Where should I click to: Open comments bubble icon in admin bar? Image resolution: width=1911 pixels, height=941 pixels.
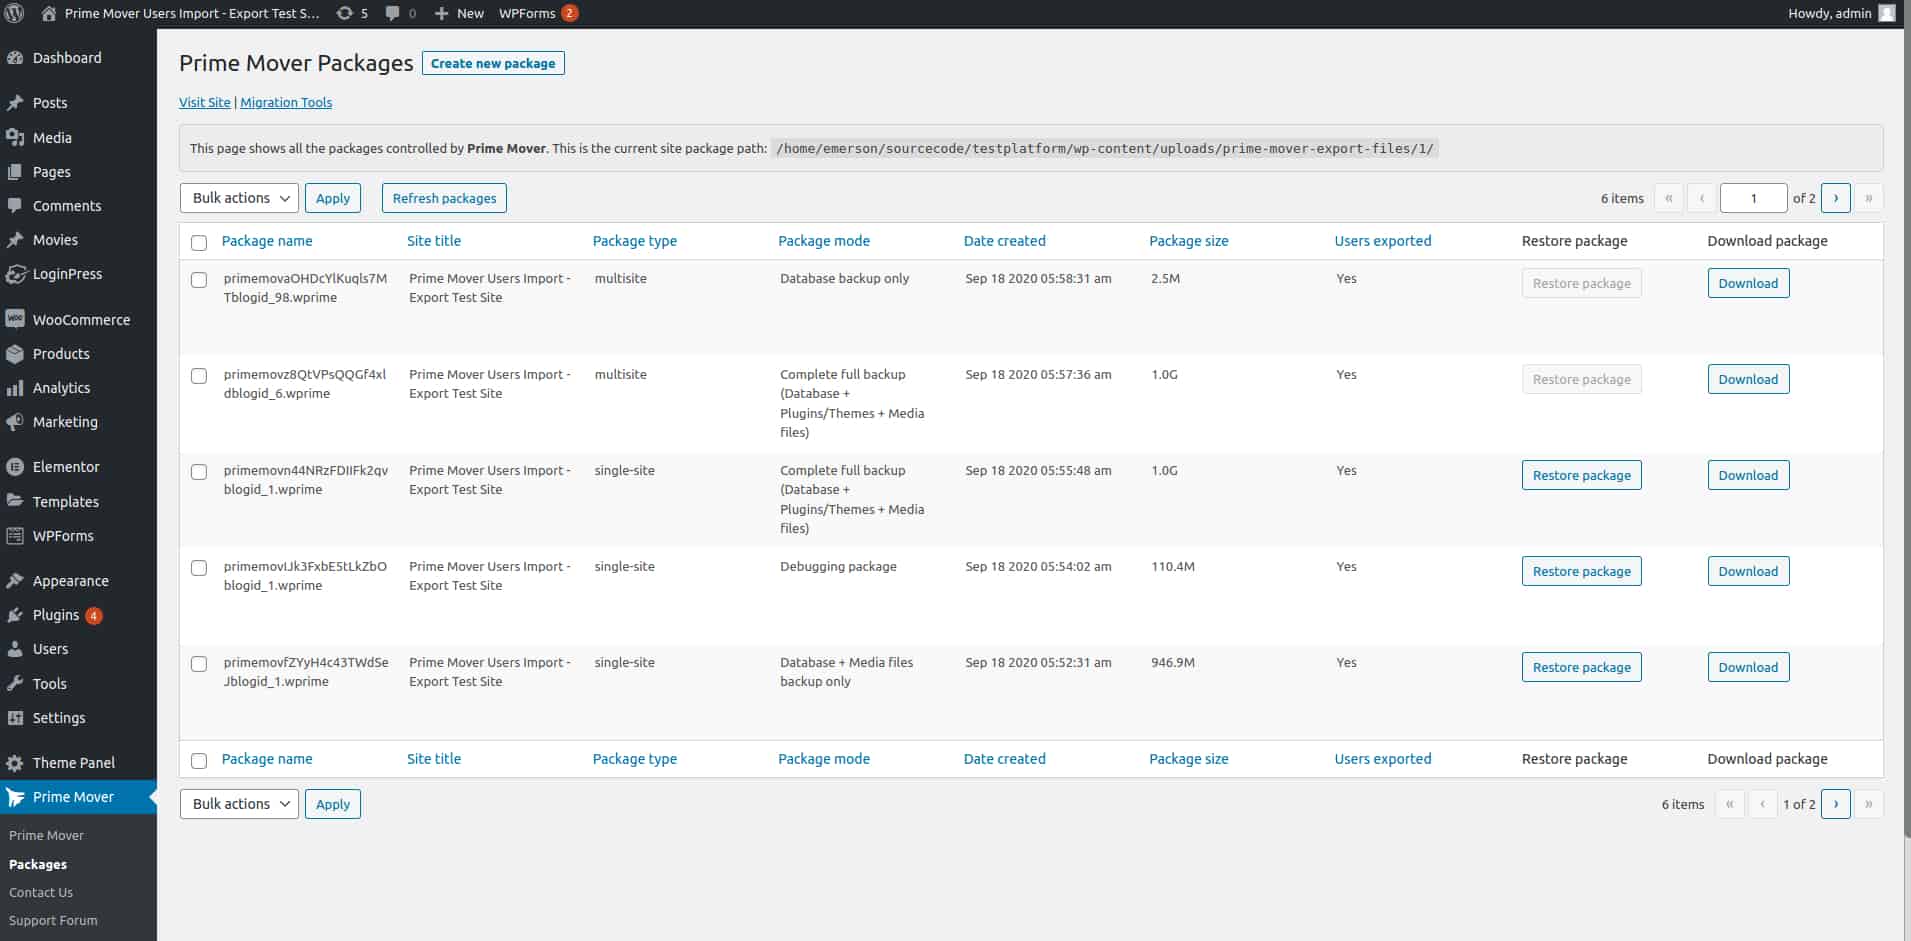(x=392, y=13)
